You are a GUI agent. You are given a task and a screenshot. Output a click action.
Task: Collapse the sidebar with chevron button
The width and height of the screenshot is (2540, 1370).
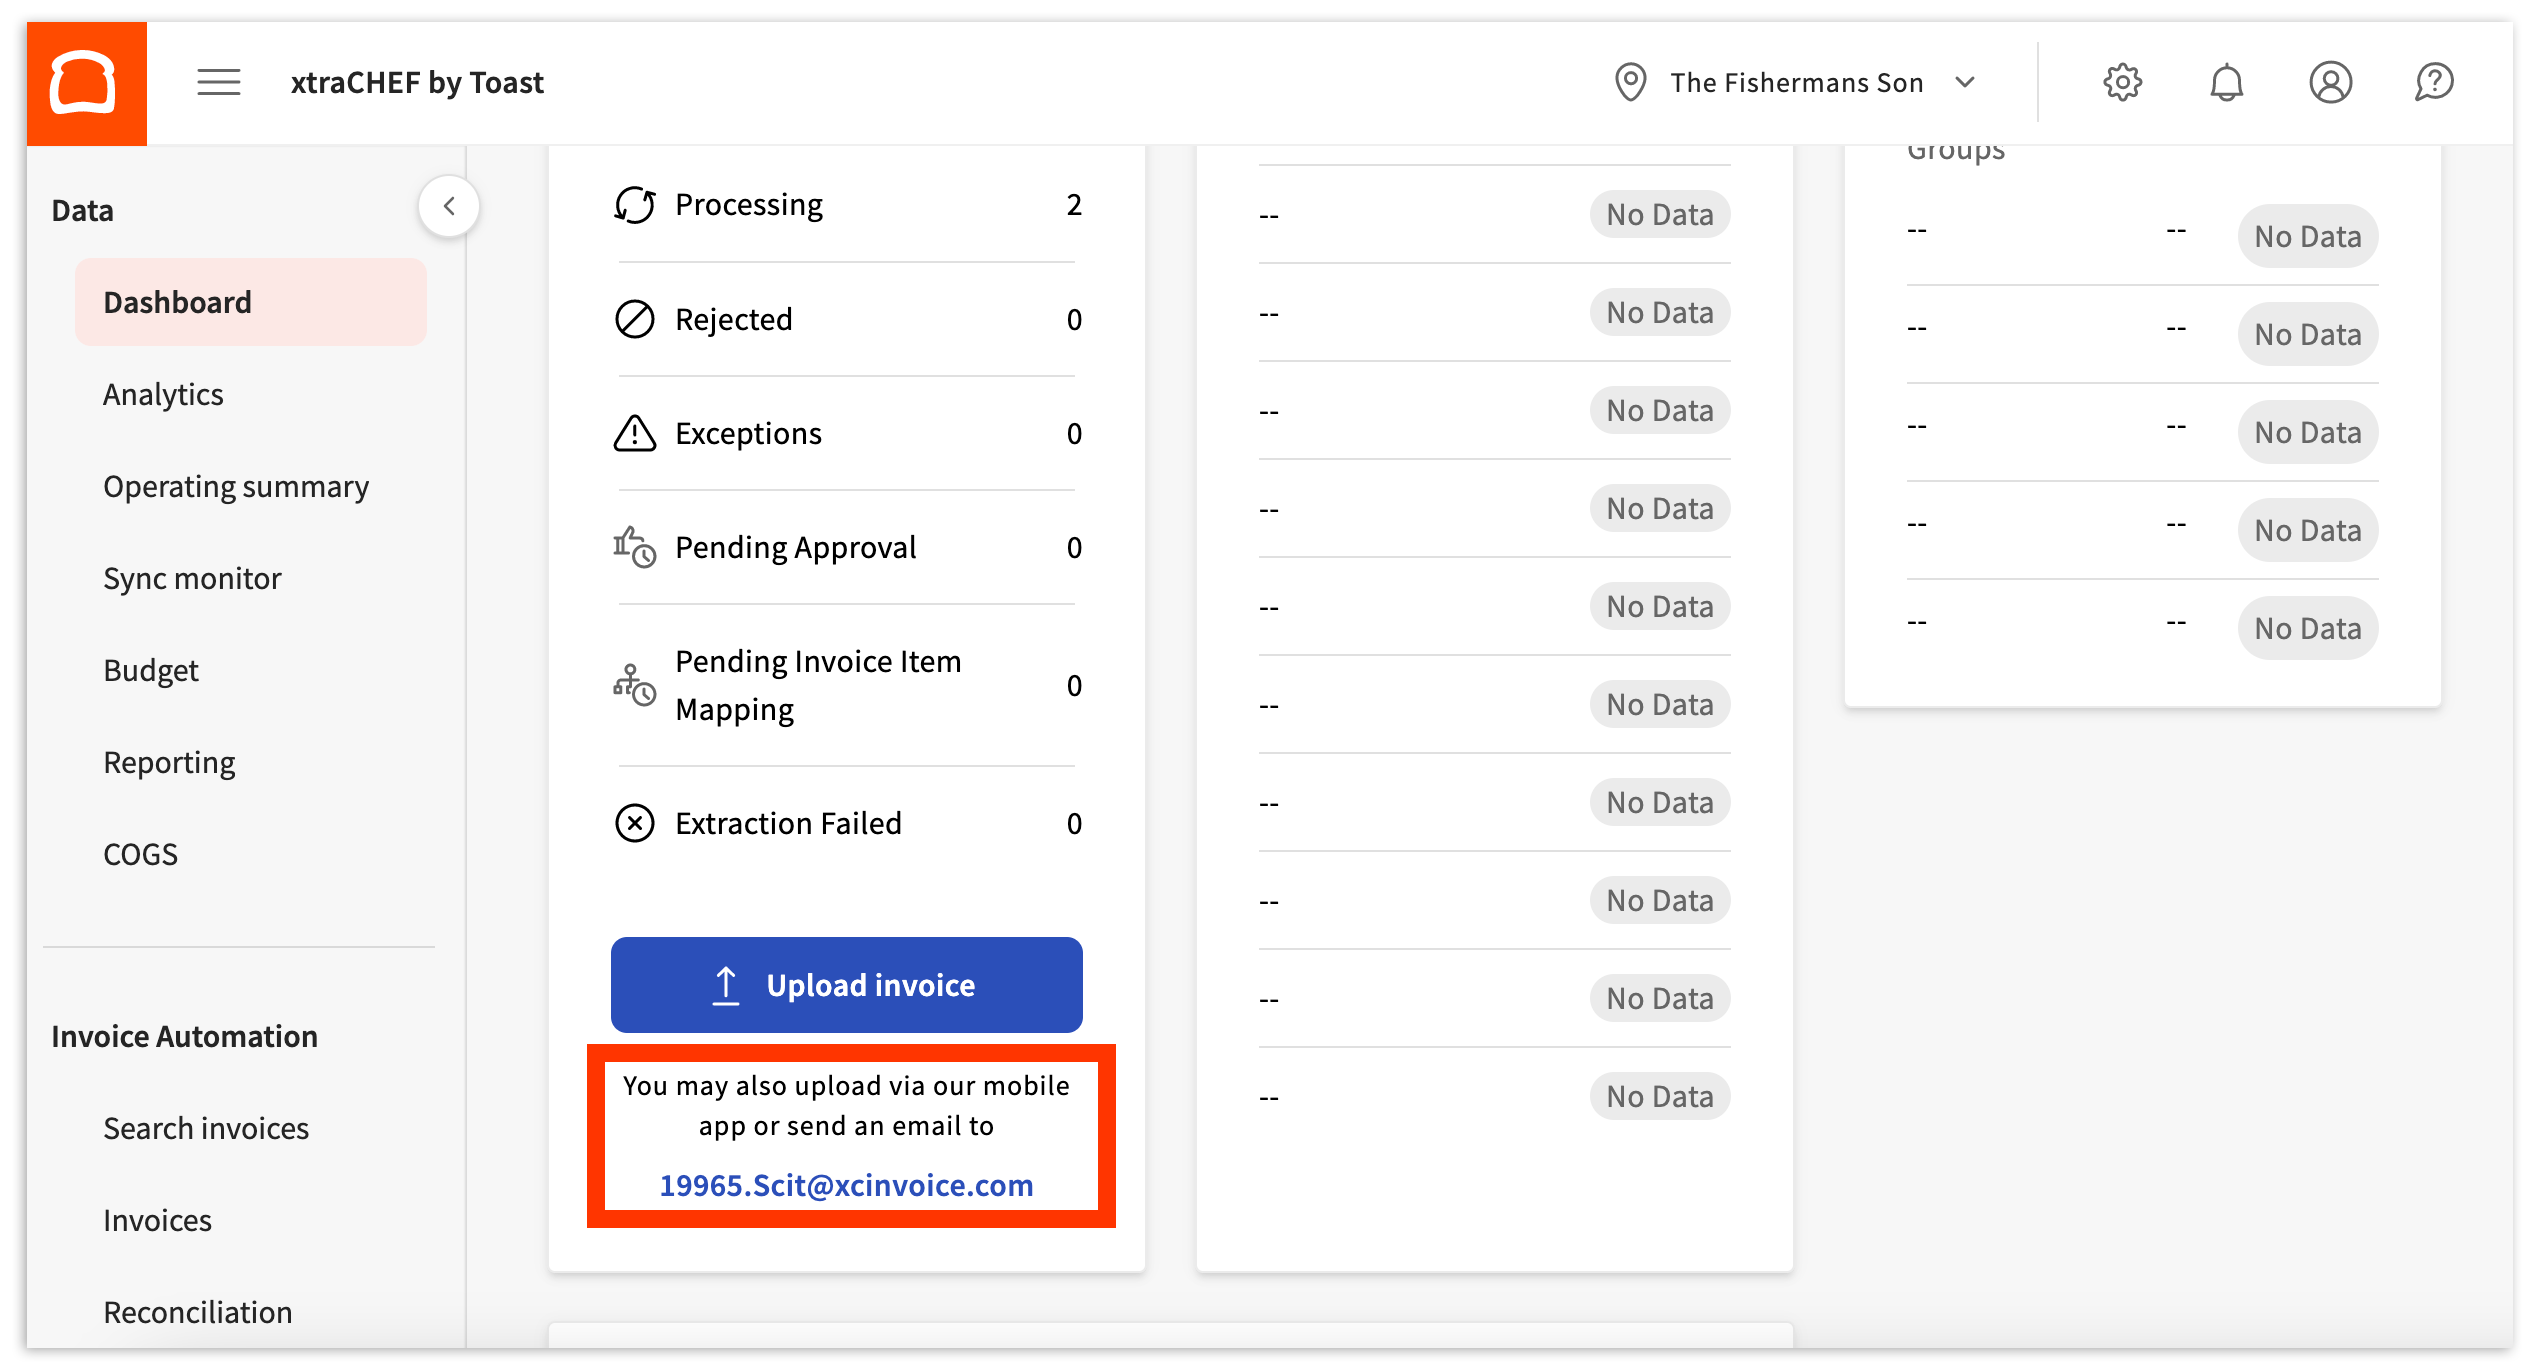(x=449, y=206)
